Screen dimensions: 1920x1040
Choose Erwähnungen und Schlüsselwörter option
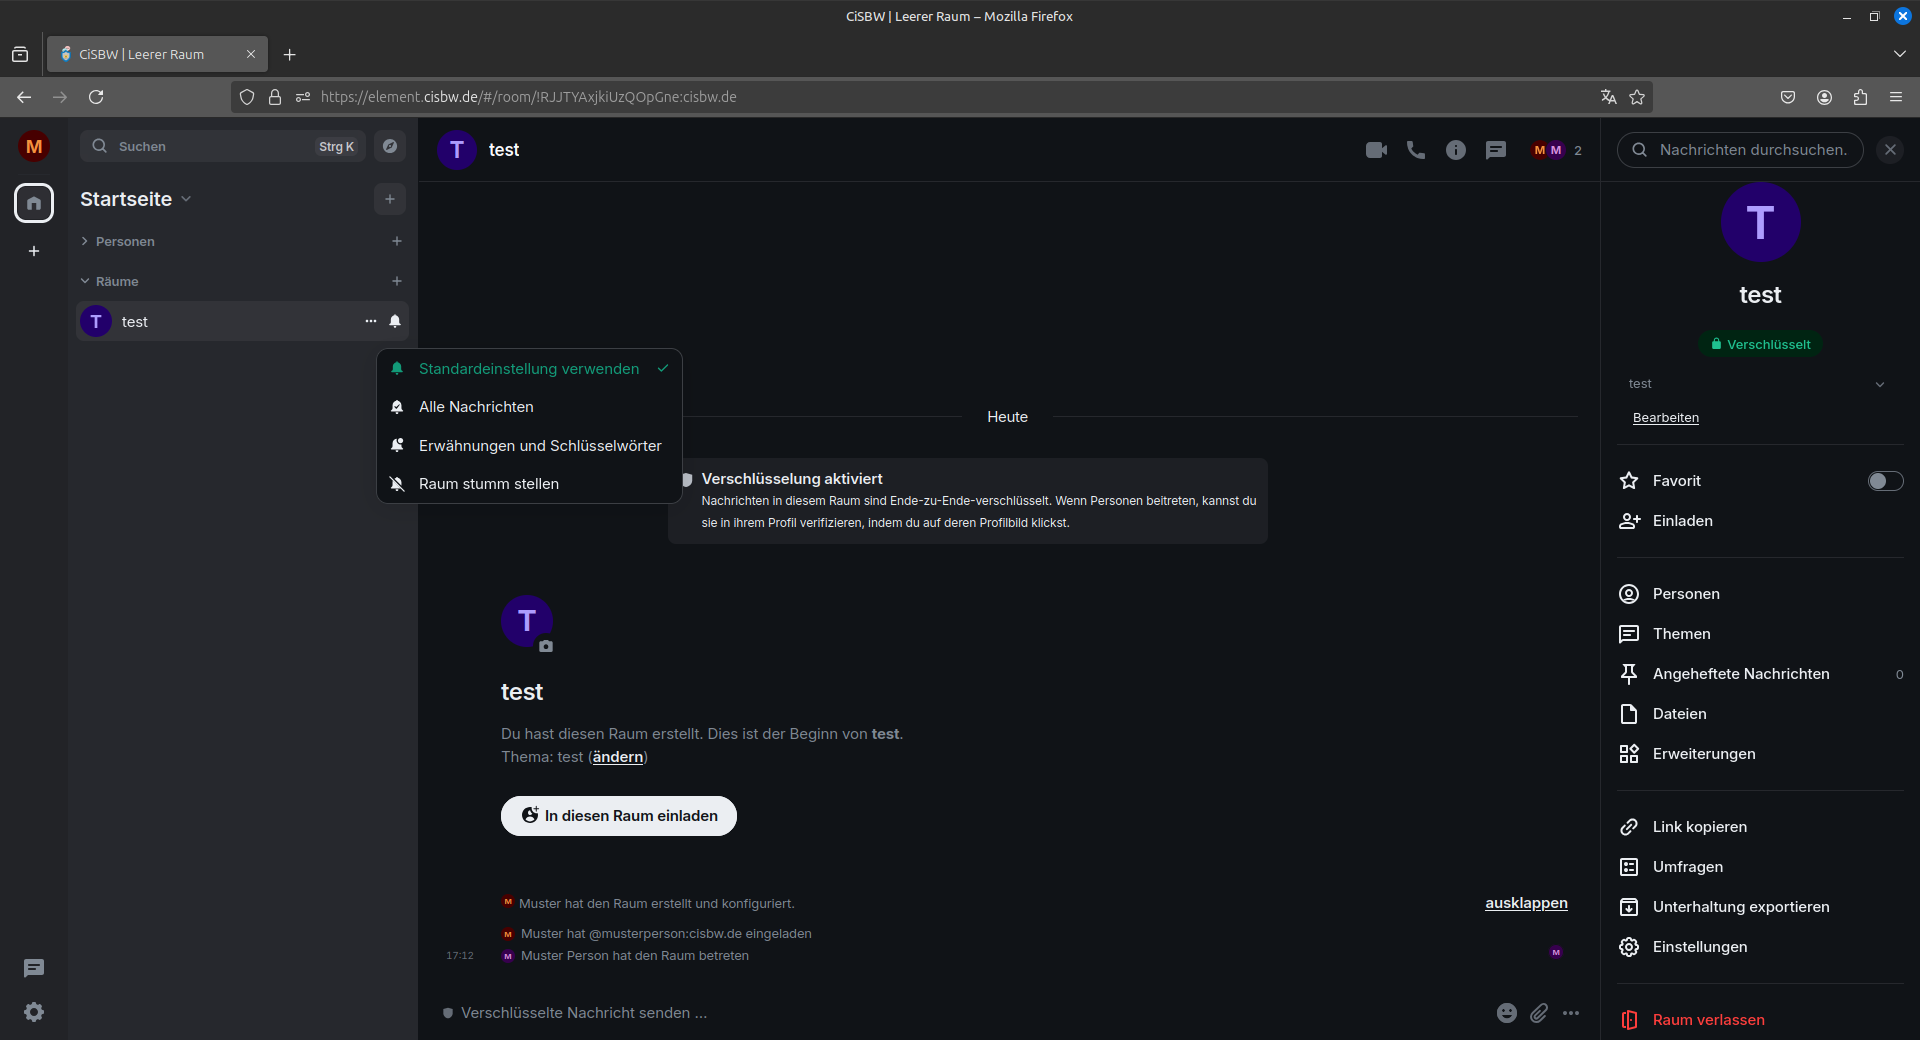539,446
